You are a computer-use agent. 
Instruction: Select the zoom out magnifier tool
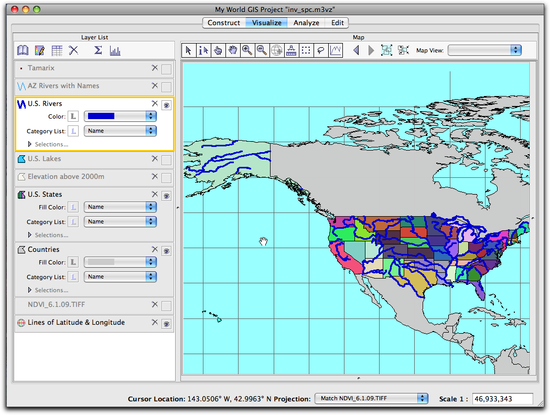pyautogui.click(x=262, y=51)
